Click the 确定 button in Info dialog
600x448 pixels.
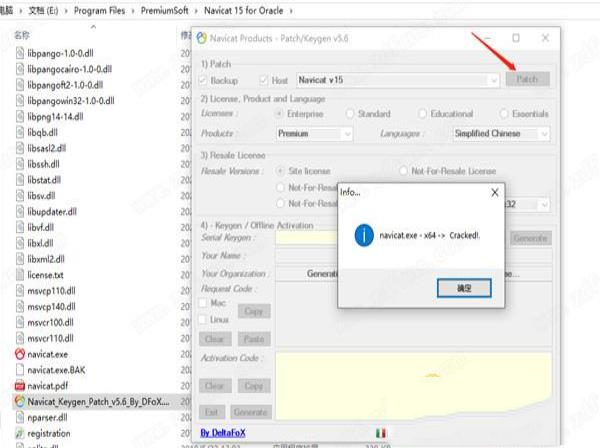click(464, 288)
